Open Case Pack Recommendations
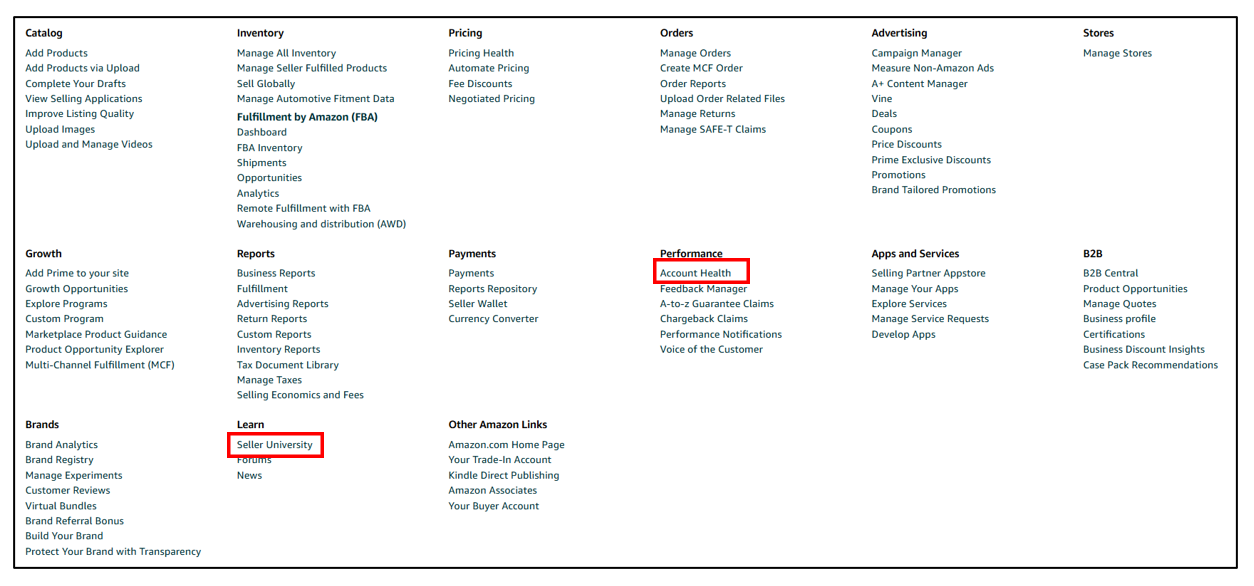The image size is (1254, 586). pyautogui.click(x=1151, y=365)
